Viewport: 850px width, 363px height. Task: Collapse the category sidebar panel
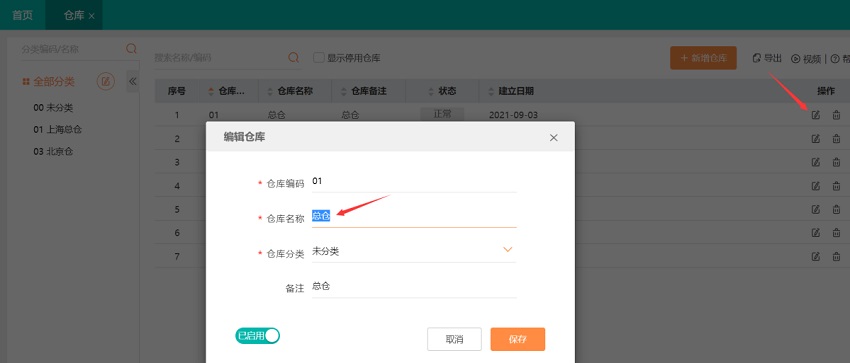coord(132,82)
